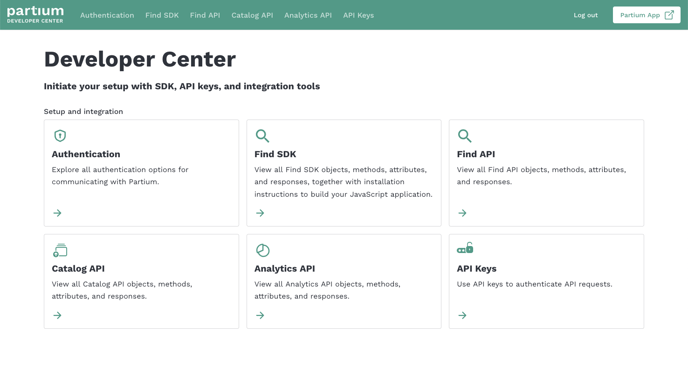Click the Analytics API pie chart icon
Image resolution: width=688 pixels, height=380 pixels.
click(x=262, y=250)
